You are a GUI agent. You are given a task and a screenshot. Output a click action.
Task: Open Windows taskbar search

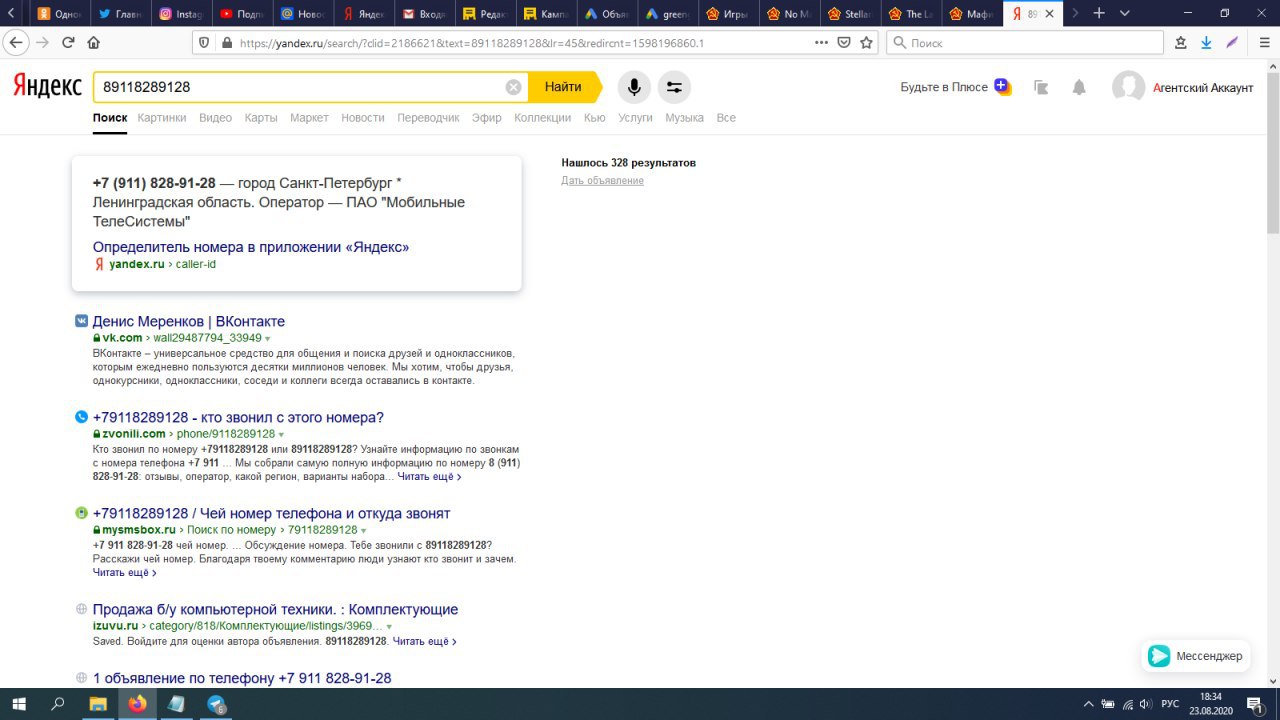click(x=58, y=704)
